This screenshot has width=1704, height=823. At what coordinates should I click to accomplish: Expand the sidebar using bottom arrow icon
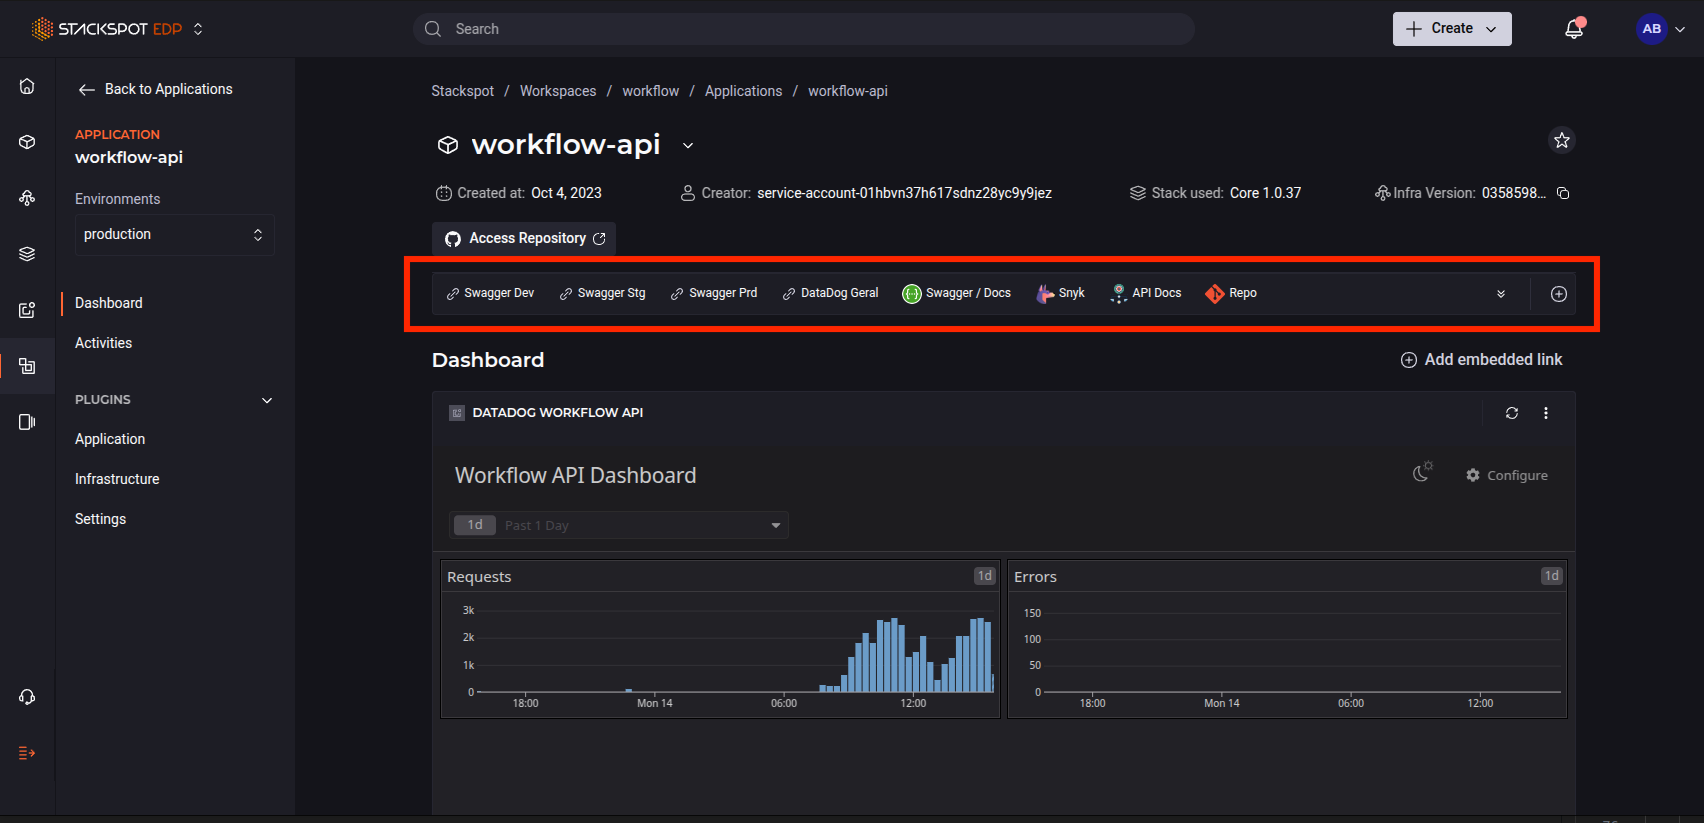tap(27, 753)
